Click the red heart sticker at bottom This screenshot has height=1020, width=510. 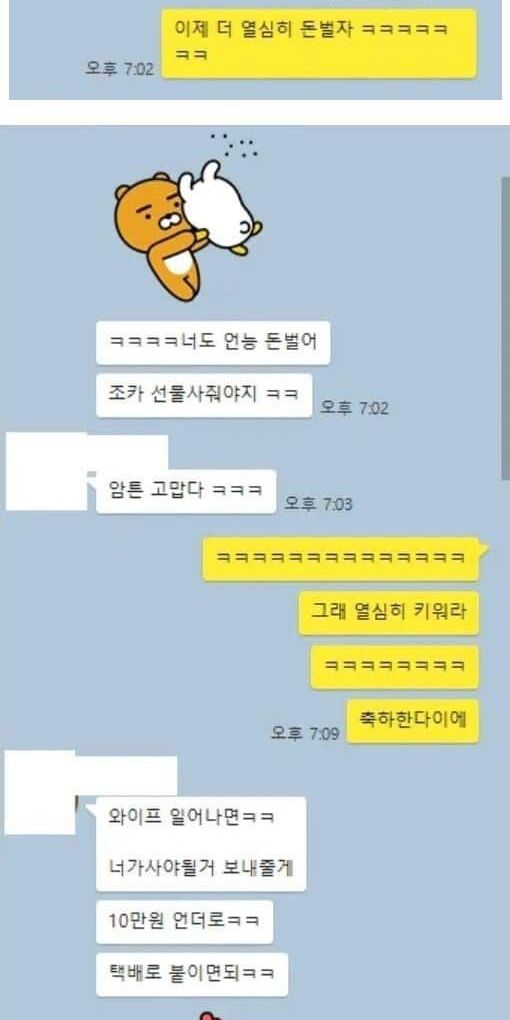tap(207, 1015)
